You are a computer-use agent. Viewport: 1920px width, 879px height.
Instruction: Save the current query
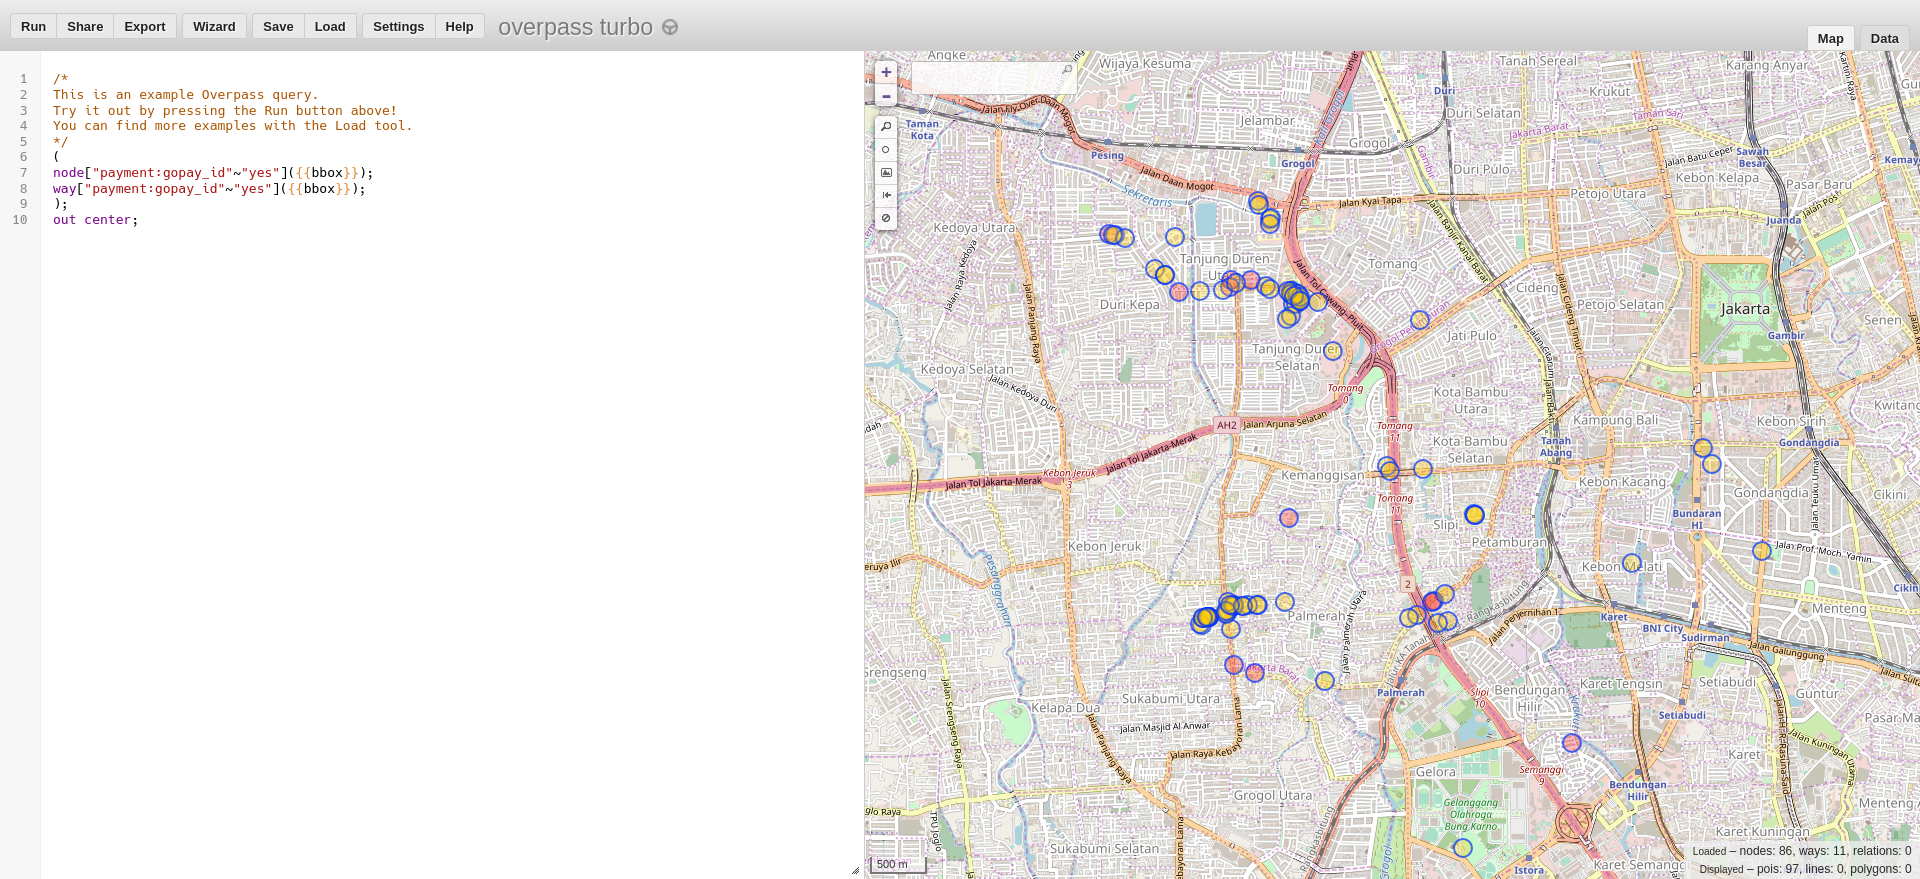click(x=278, y=26)
